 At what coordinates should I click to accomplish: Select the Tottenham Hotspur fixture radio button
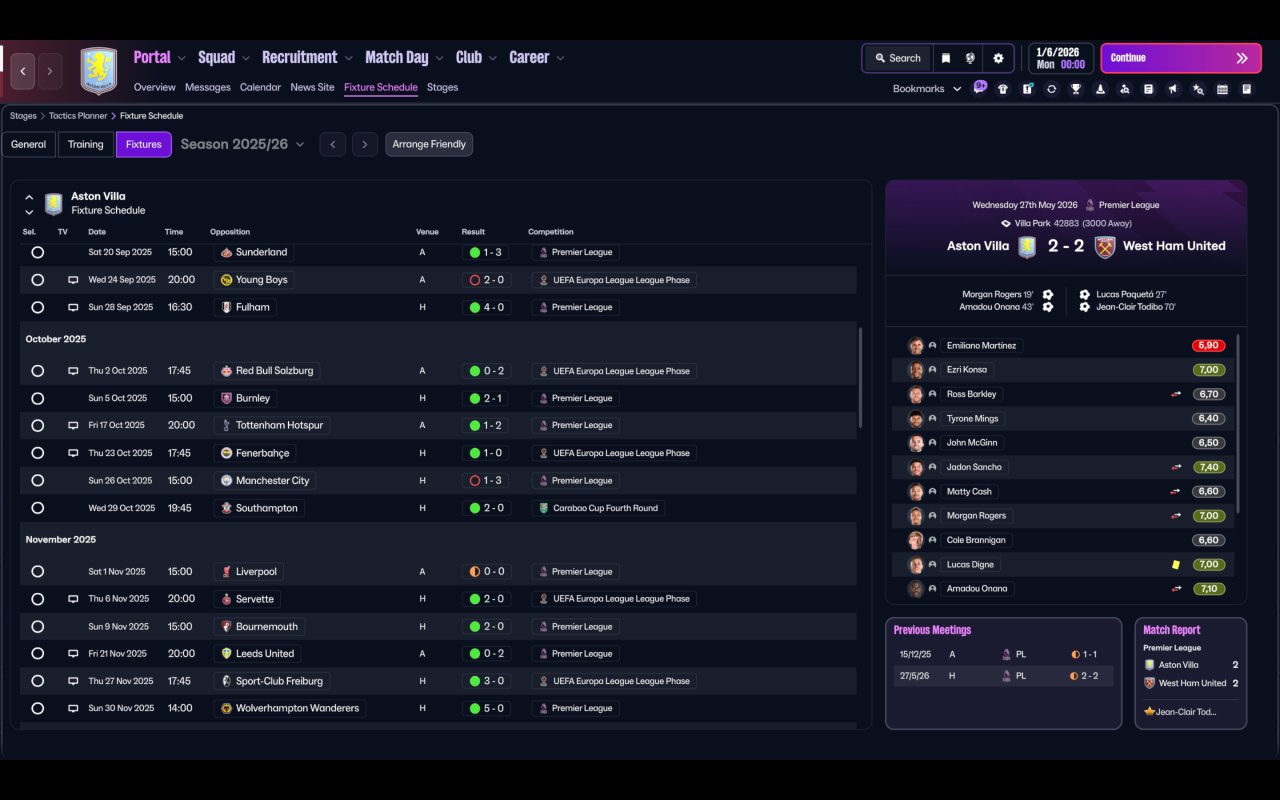point(37,426)
